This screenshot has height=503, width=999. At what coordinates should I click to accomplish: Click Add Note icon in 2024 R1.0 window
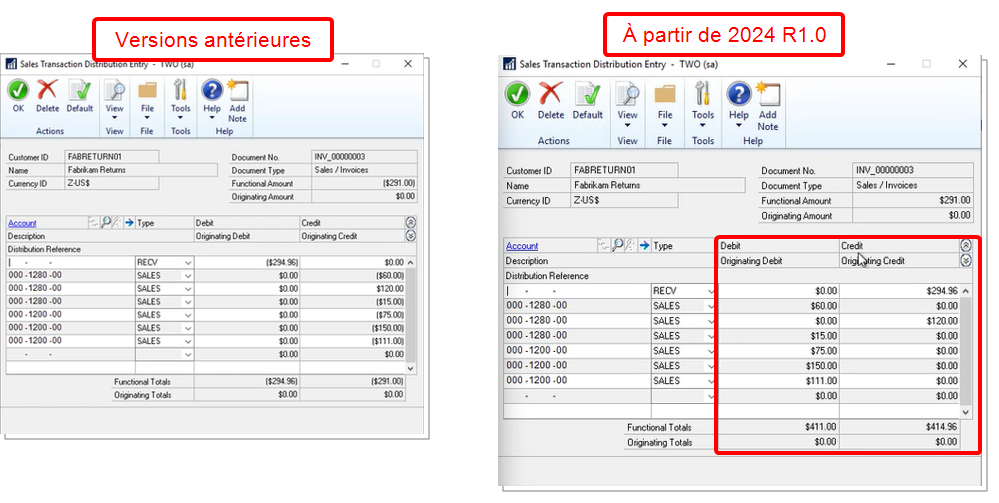click(768, 94)
